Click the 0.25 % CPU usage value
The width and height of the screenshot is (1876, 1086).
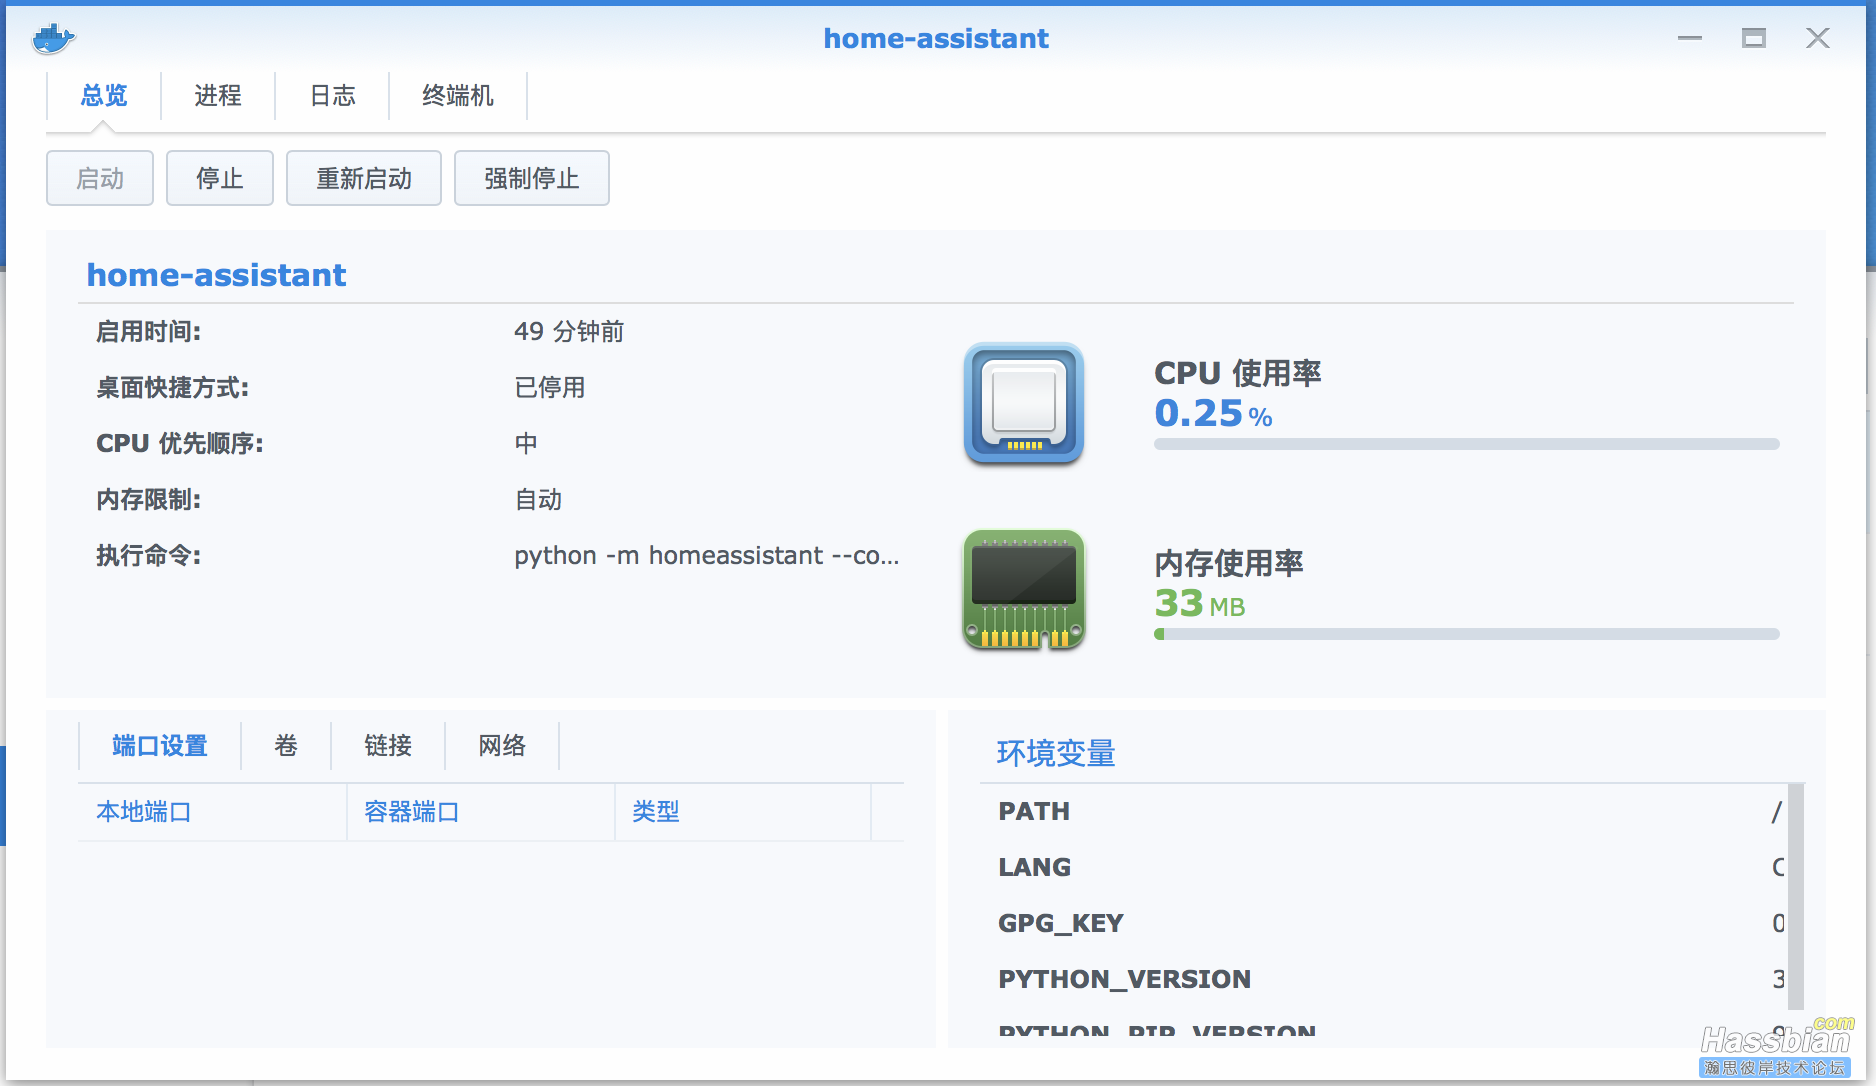pos(1213,414)
